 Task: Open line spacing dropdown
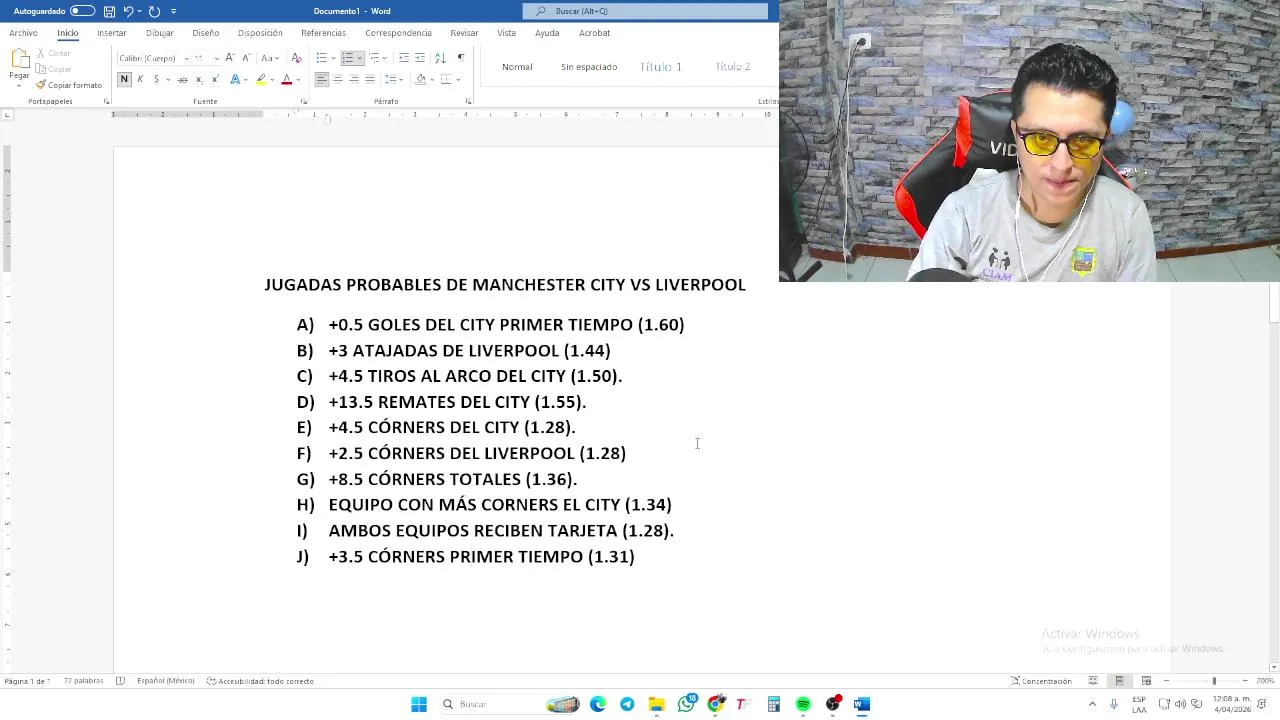(x=390, y=79)
